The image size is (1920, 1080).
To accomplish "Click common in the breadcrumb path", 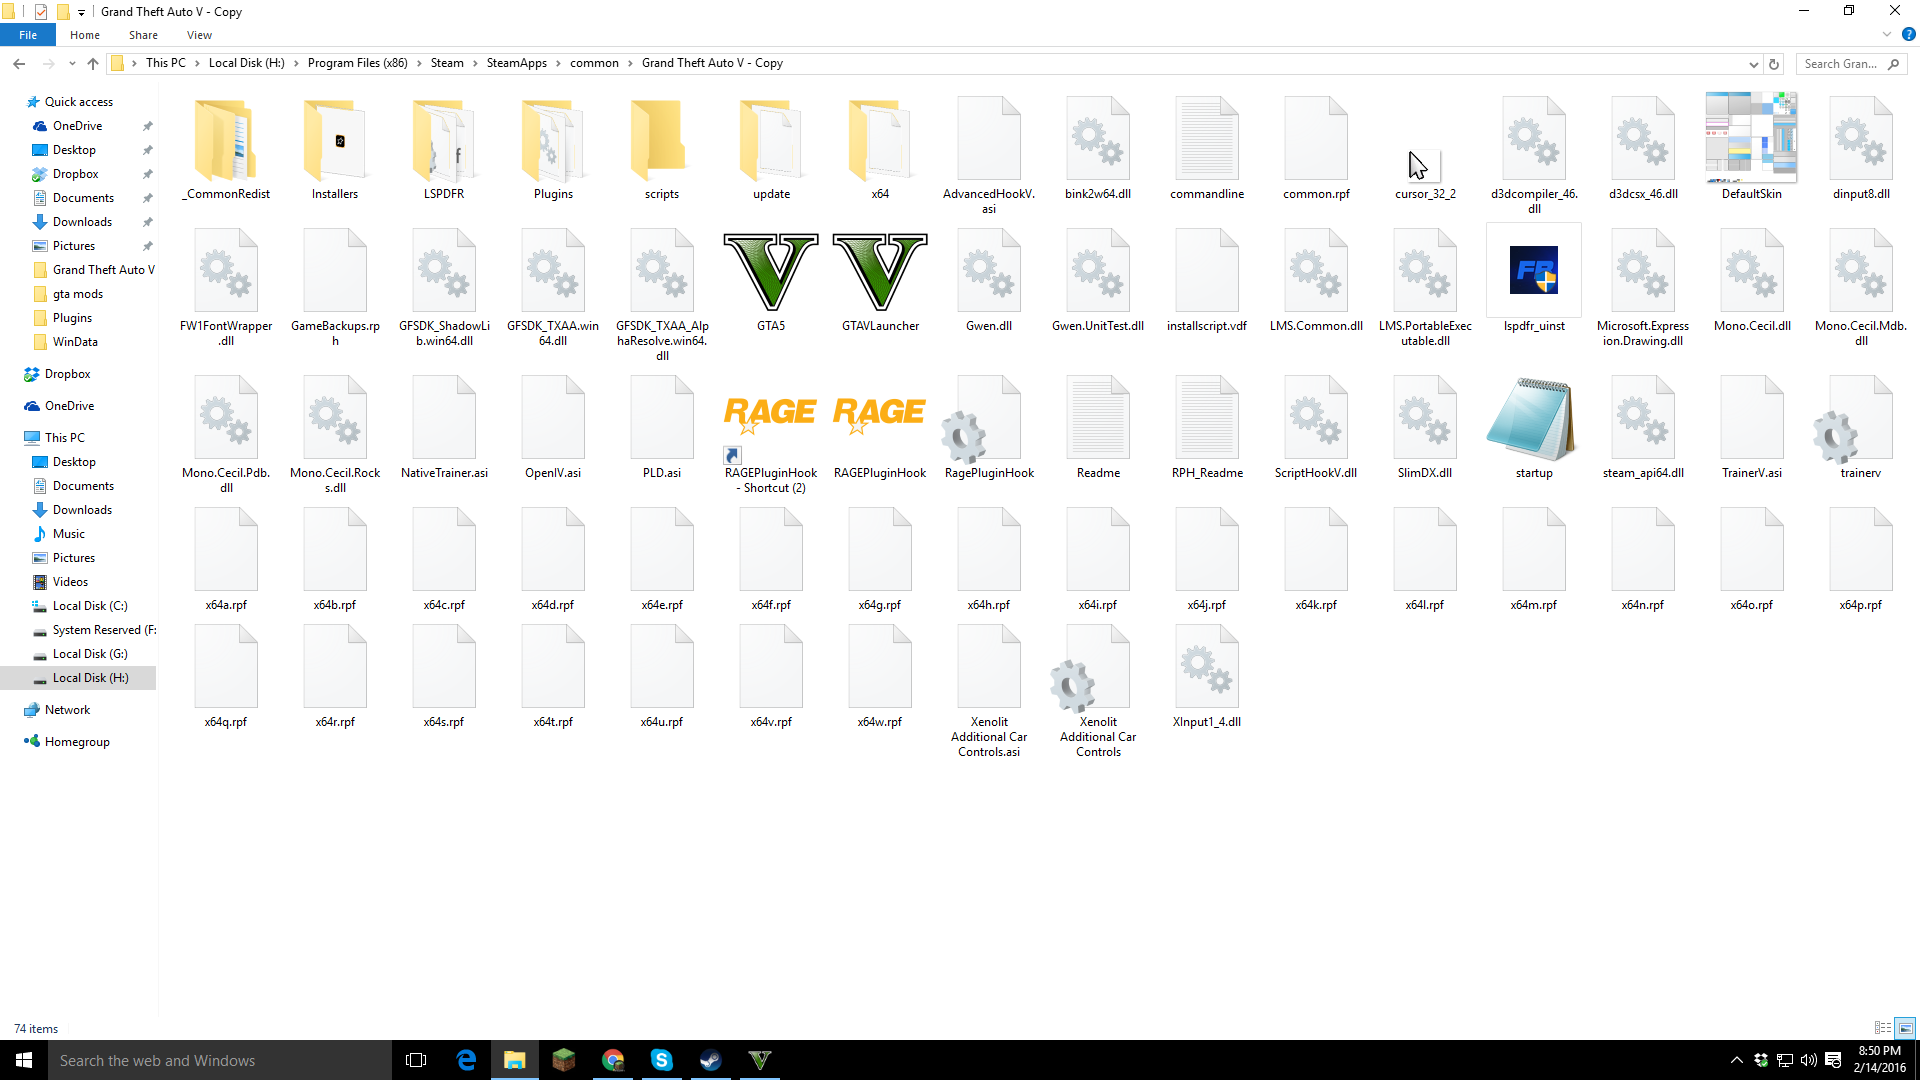I will point(594,63).
